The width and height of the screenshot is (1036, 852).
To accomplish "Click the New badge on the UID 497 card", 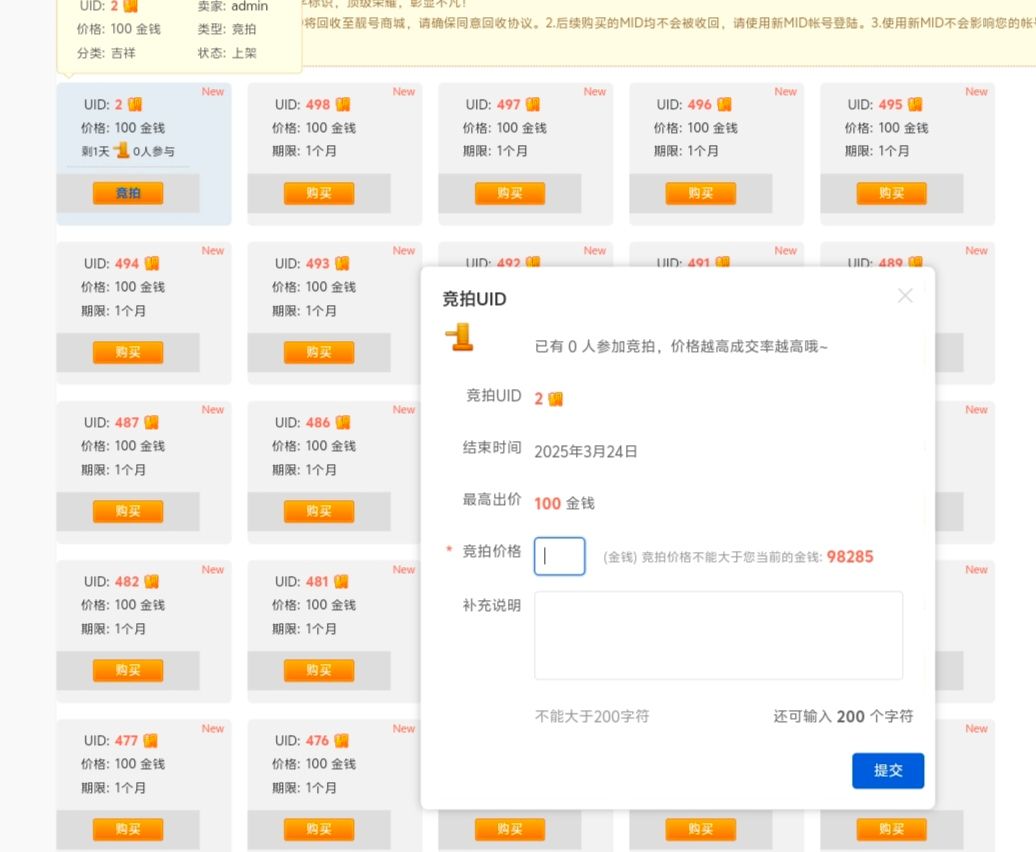I will click(x=594, y=90).
